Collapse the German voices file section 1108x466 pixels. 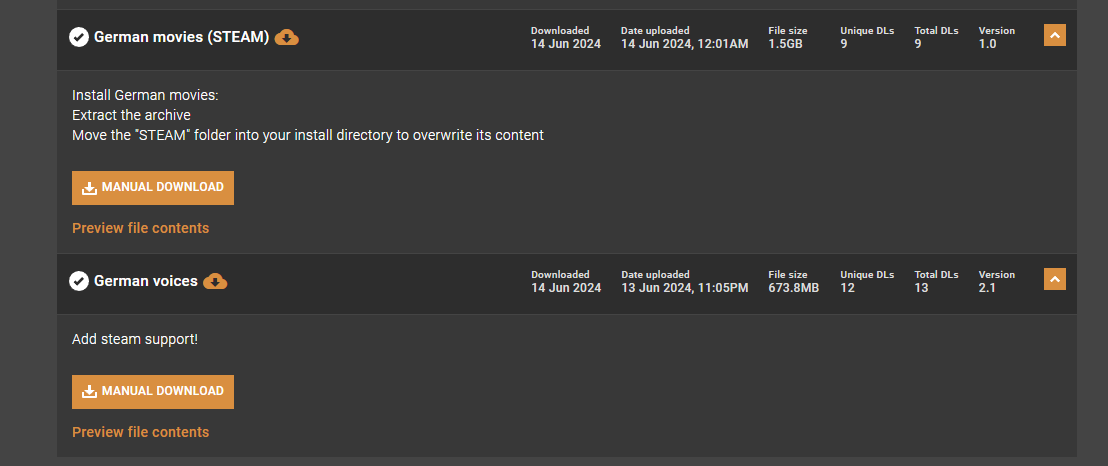click(1054, 279)
